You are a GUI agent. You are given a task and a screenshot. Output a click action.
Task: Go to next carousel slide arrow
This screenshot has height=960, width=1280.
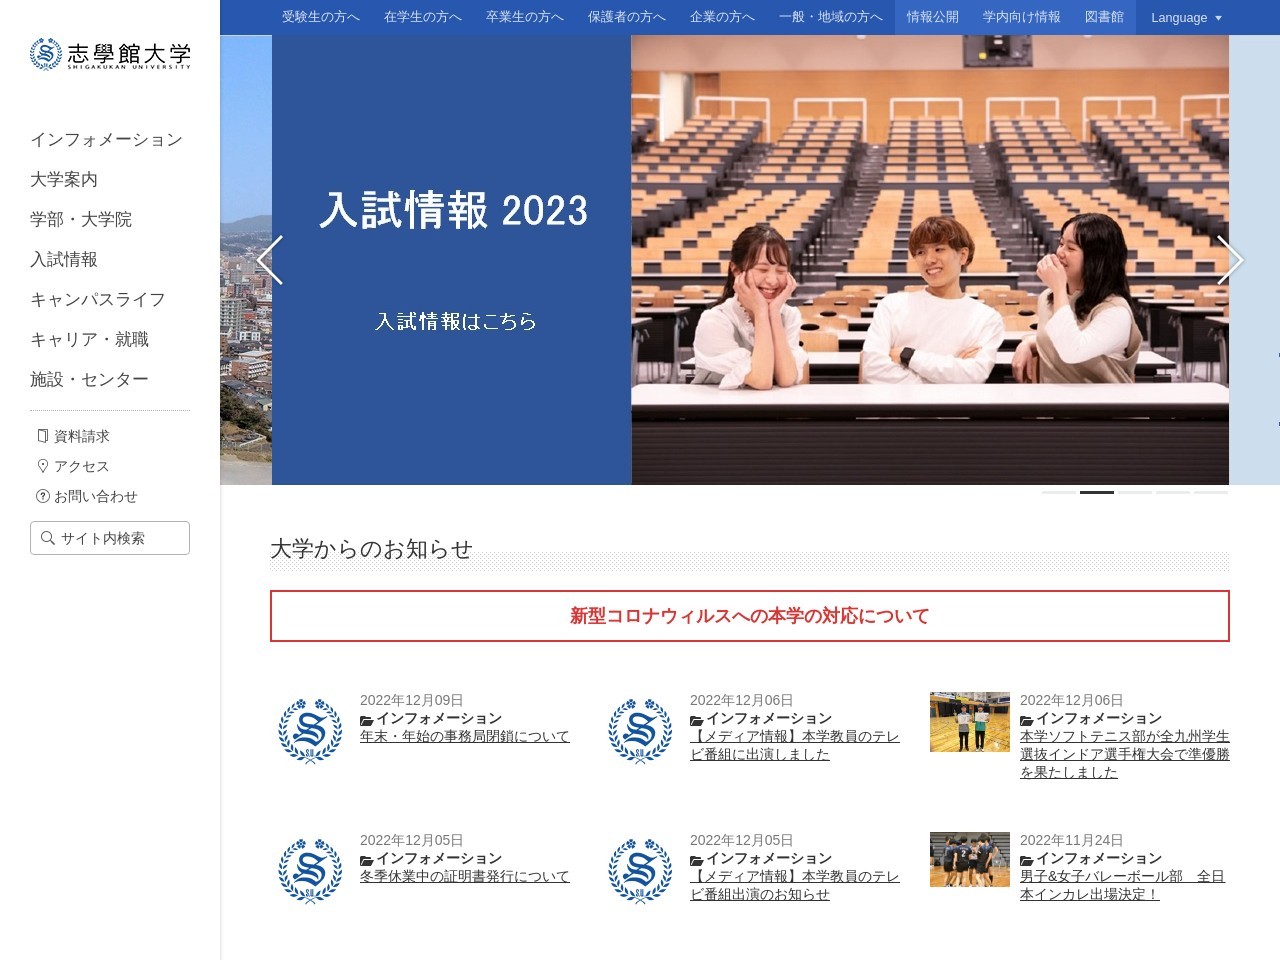[x=1230, y=260]
